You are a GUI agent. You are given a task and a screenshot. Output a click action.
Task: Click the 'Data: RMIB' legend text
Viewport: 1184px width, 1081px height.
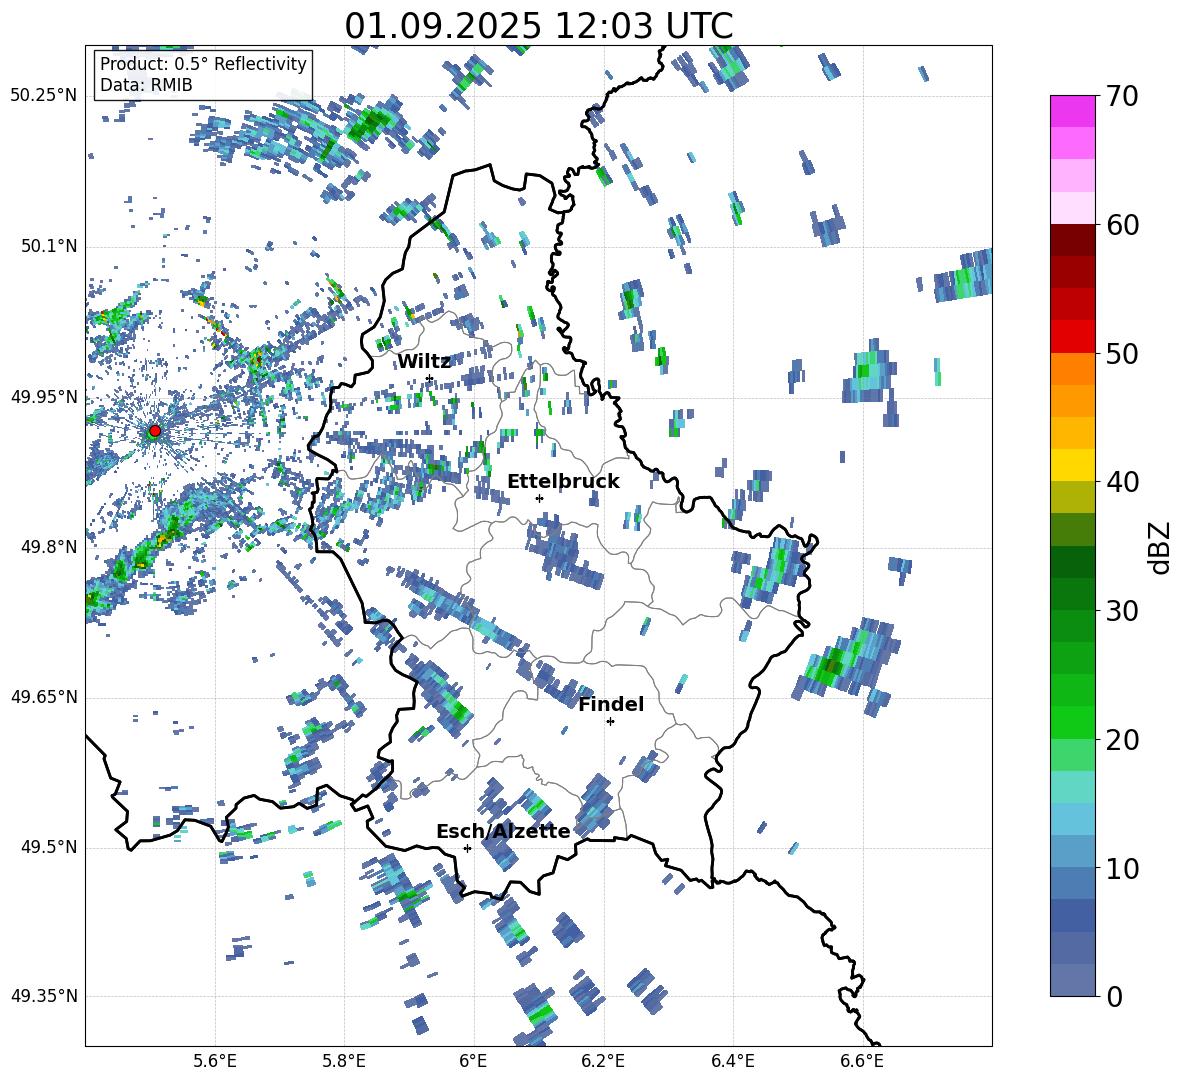coord(146,85)
